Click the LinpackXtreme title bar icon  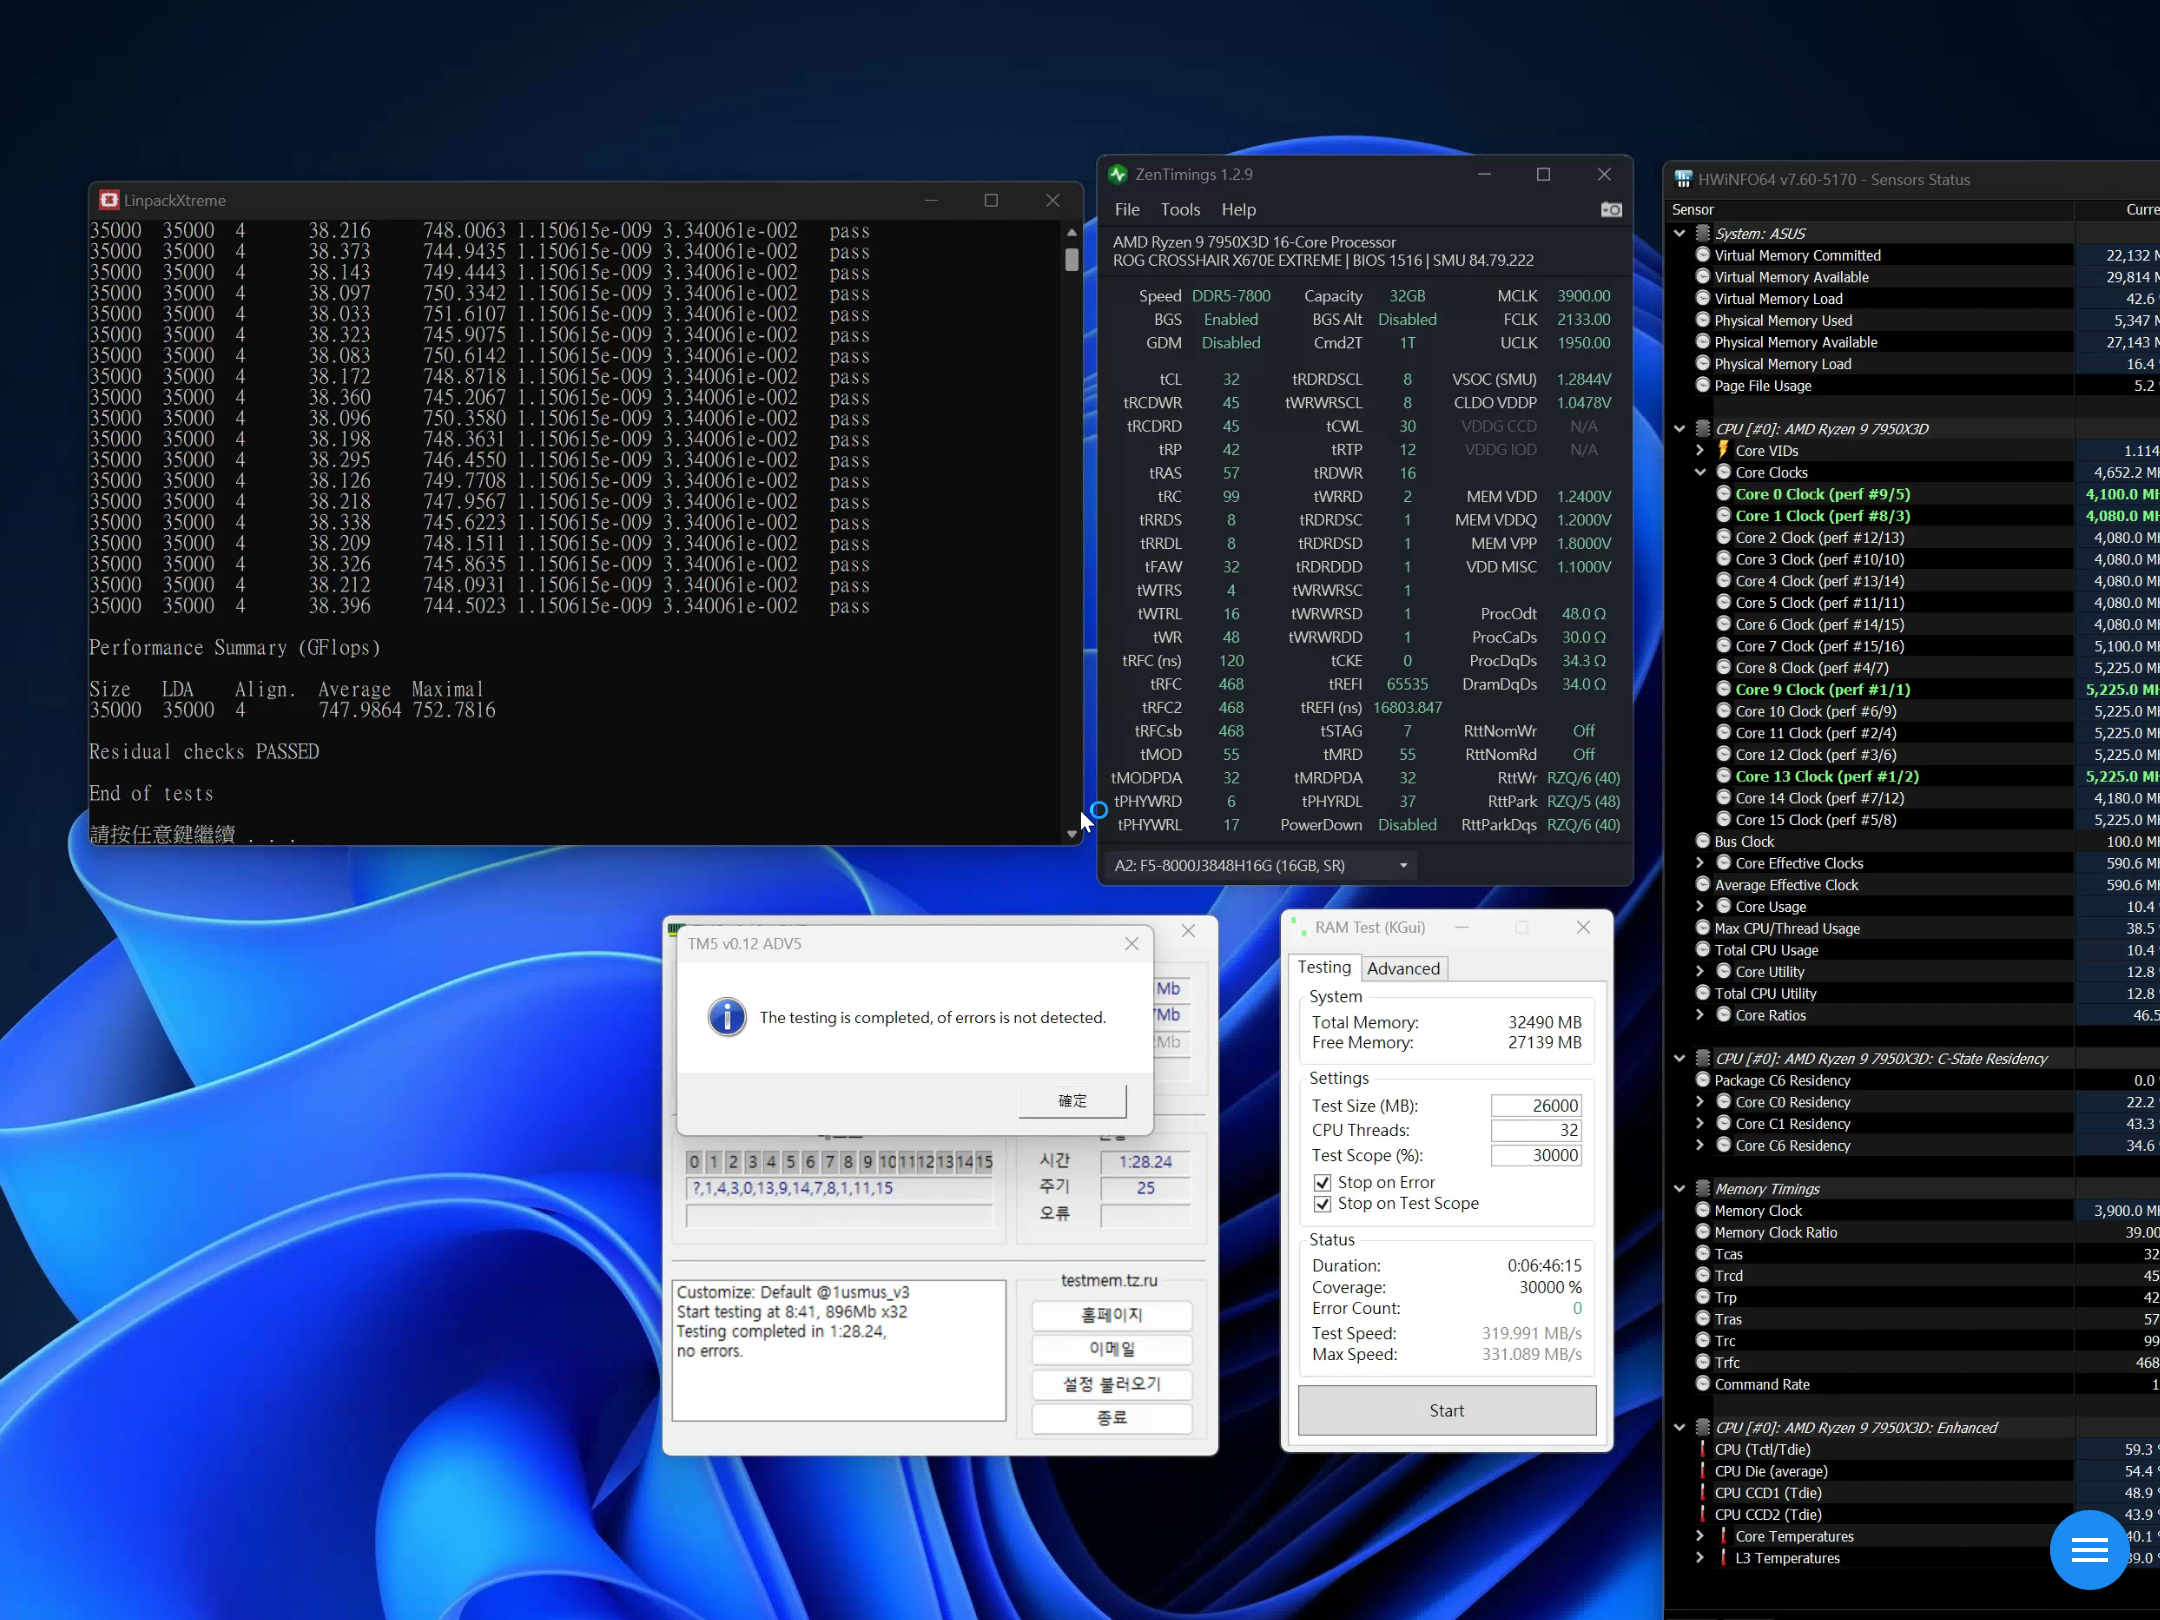[x=109, y=200]
